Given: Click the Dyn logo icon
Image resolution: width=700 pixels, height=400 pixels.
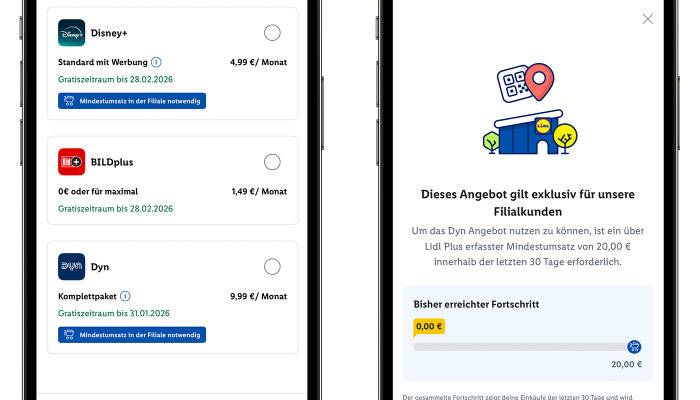Looking at the screenshot, I should tap(72, 267).
